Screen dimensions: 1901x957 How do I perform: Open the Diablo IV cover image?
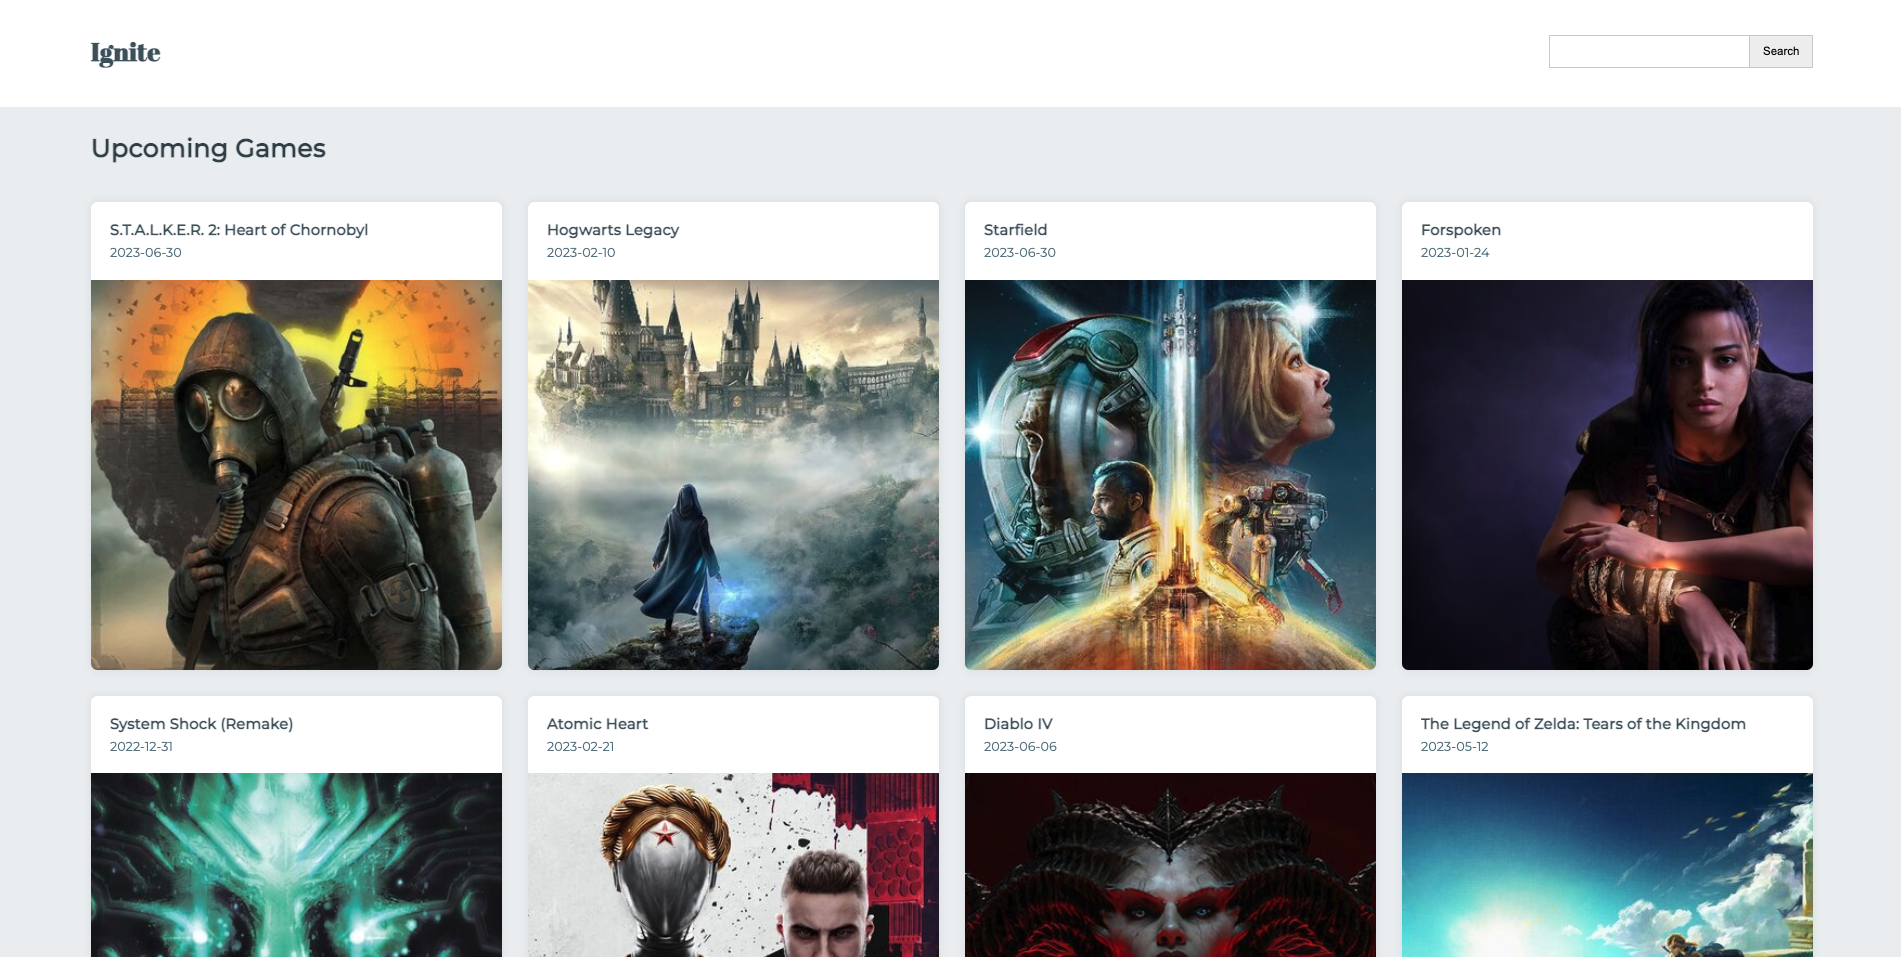(1170, 865)
